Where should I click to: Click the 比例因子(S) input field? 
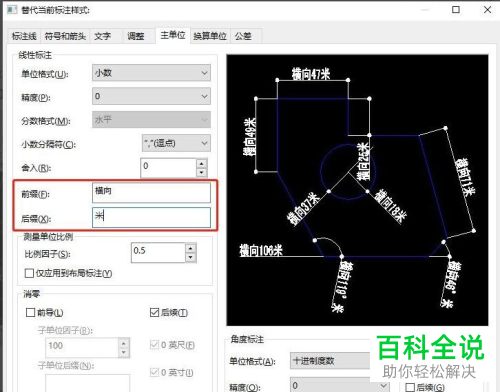(158, 253)
